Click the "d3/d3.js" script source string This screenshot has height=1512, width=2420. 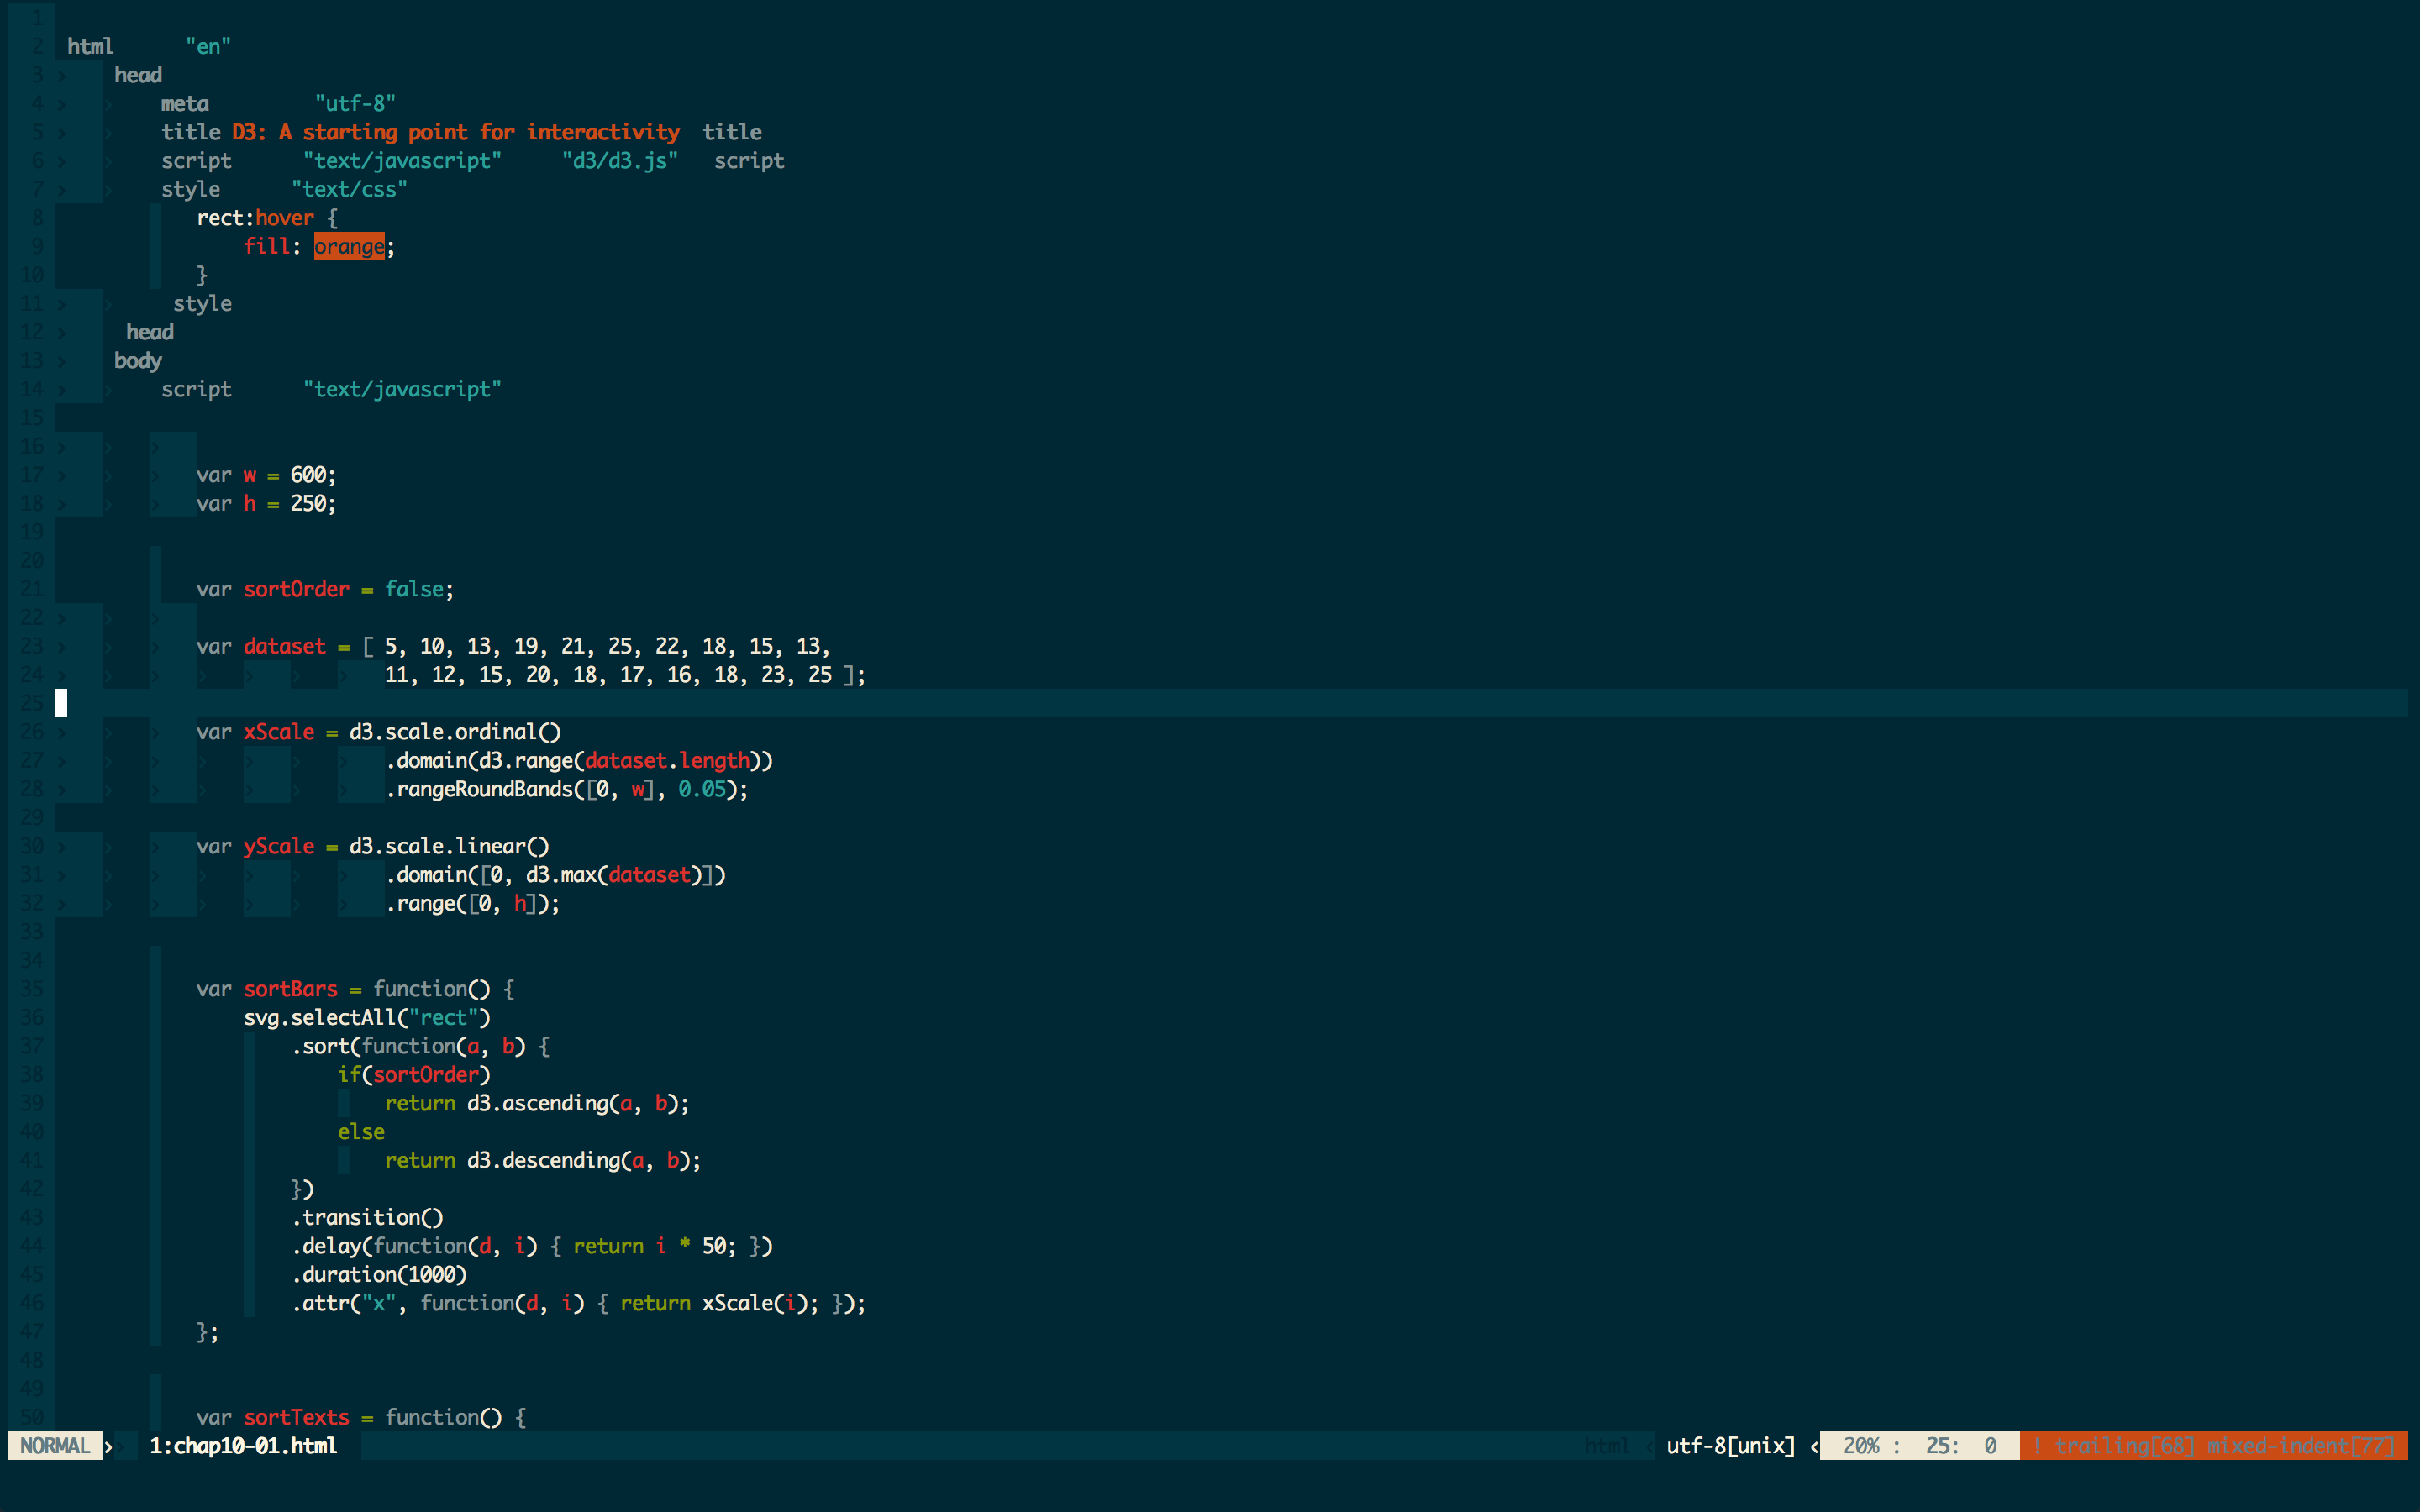tap(620, 161)
